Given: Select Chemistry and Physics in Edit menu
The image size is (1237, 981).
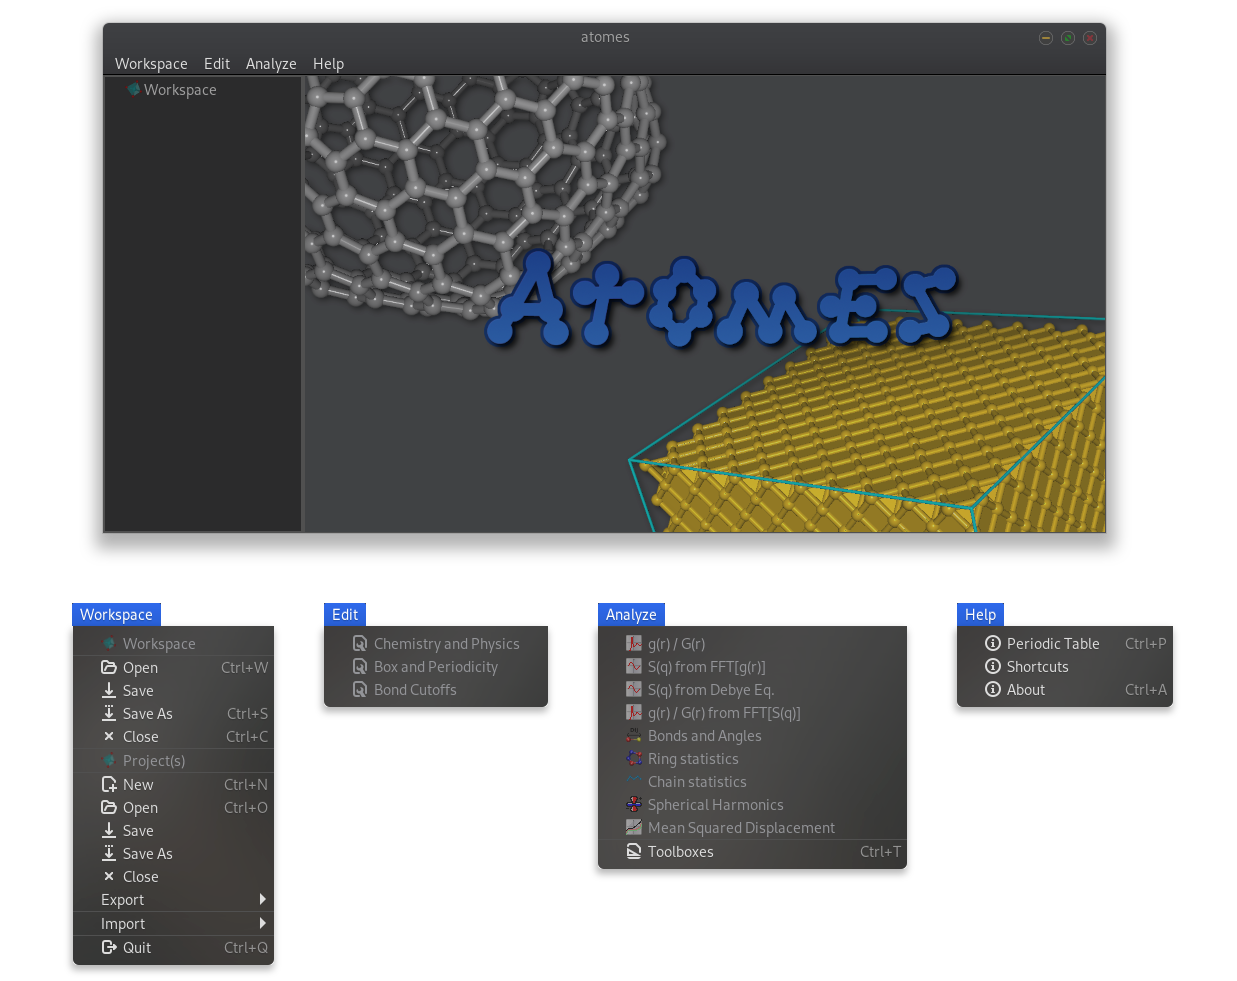Looking at the screenshot, I should click(x=446, y=644).
